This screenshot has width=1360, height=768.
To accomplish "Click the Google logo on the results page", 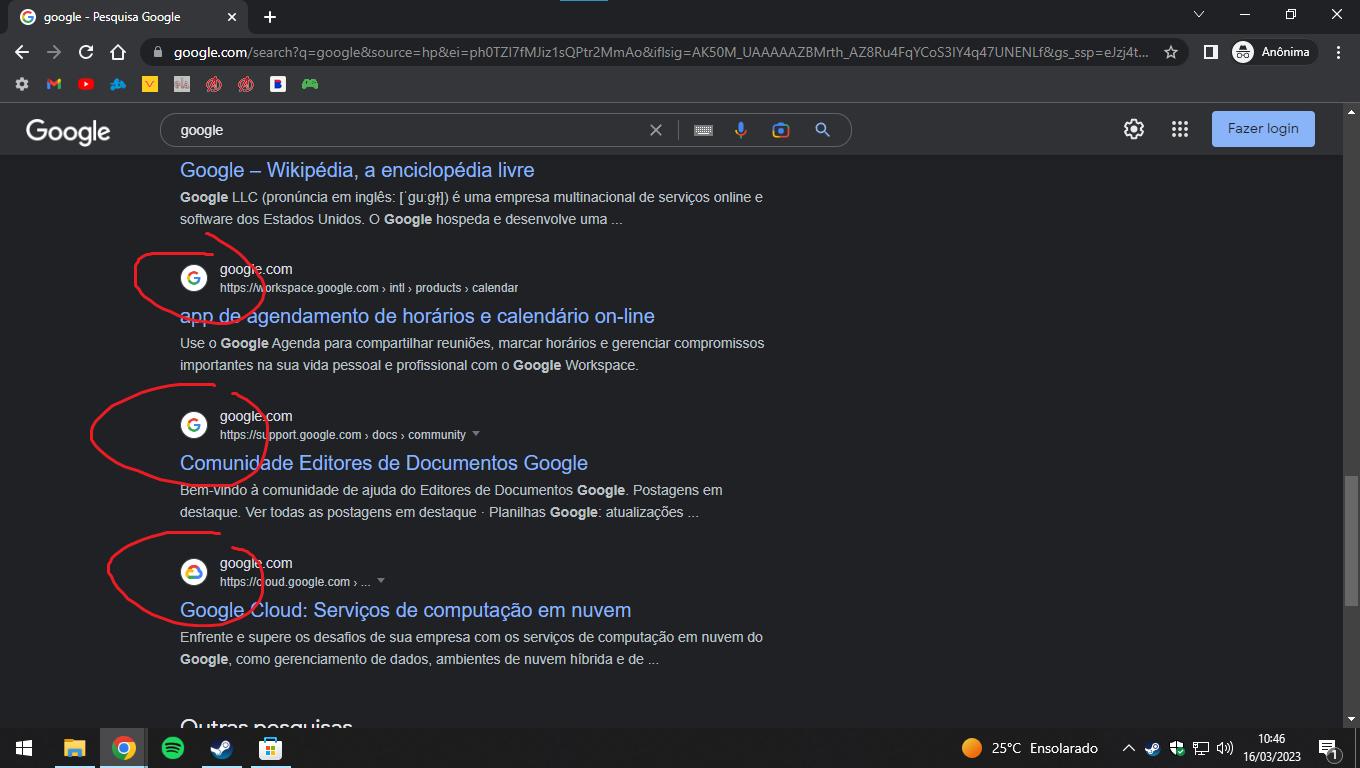I will coord(68,131).
